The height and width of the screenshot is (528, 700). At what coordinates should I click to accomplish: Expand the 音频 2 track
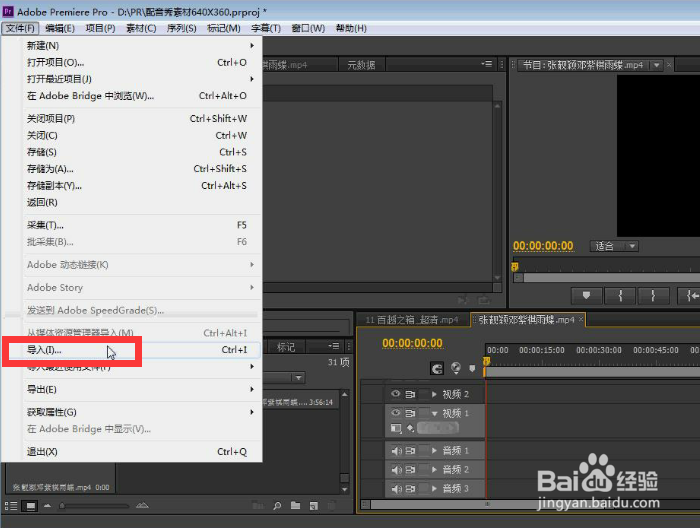coord(434,470)
